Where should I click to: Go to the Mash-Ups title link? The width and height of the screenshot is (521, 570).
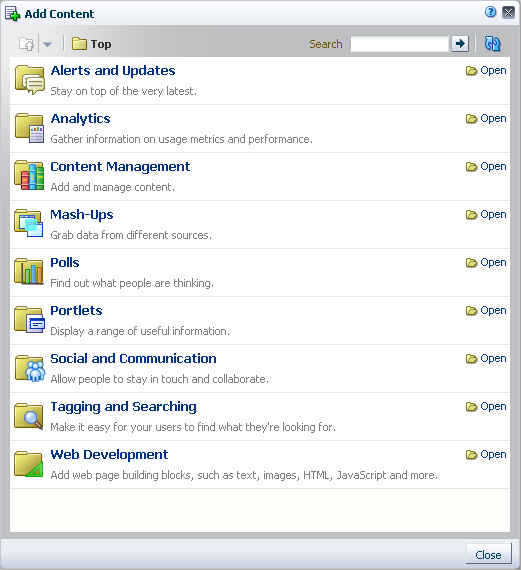point(82,214)
